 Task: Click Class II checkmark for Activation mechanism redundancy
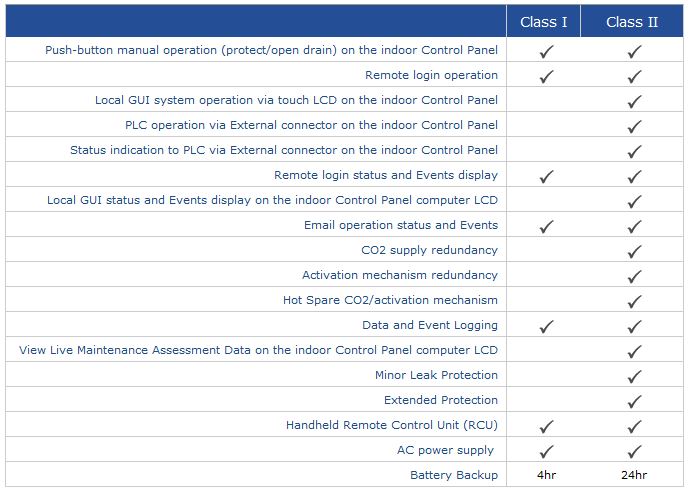tap(634, 276)
